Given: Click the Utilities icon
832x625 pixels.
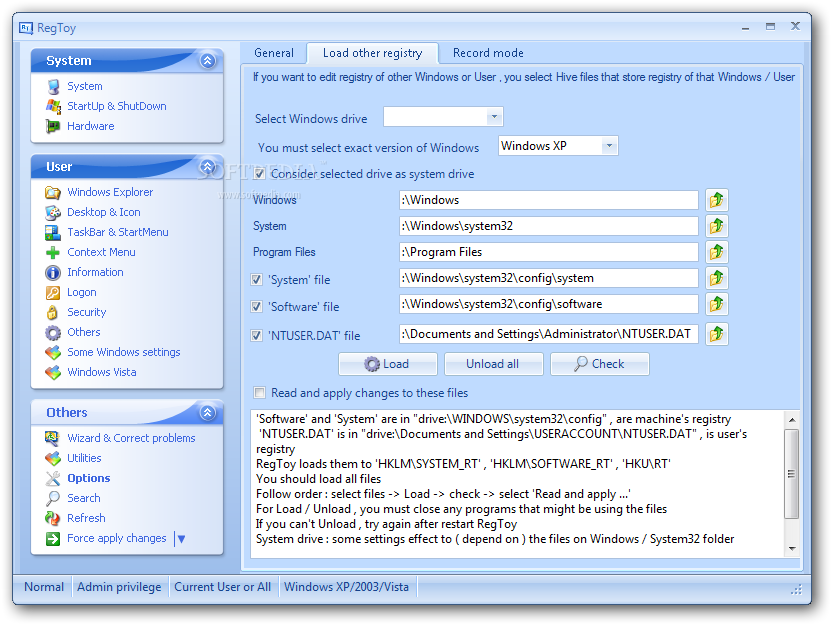Looking at the screenshot, I should coord(53,458).
